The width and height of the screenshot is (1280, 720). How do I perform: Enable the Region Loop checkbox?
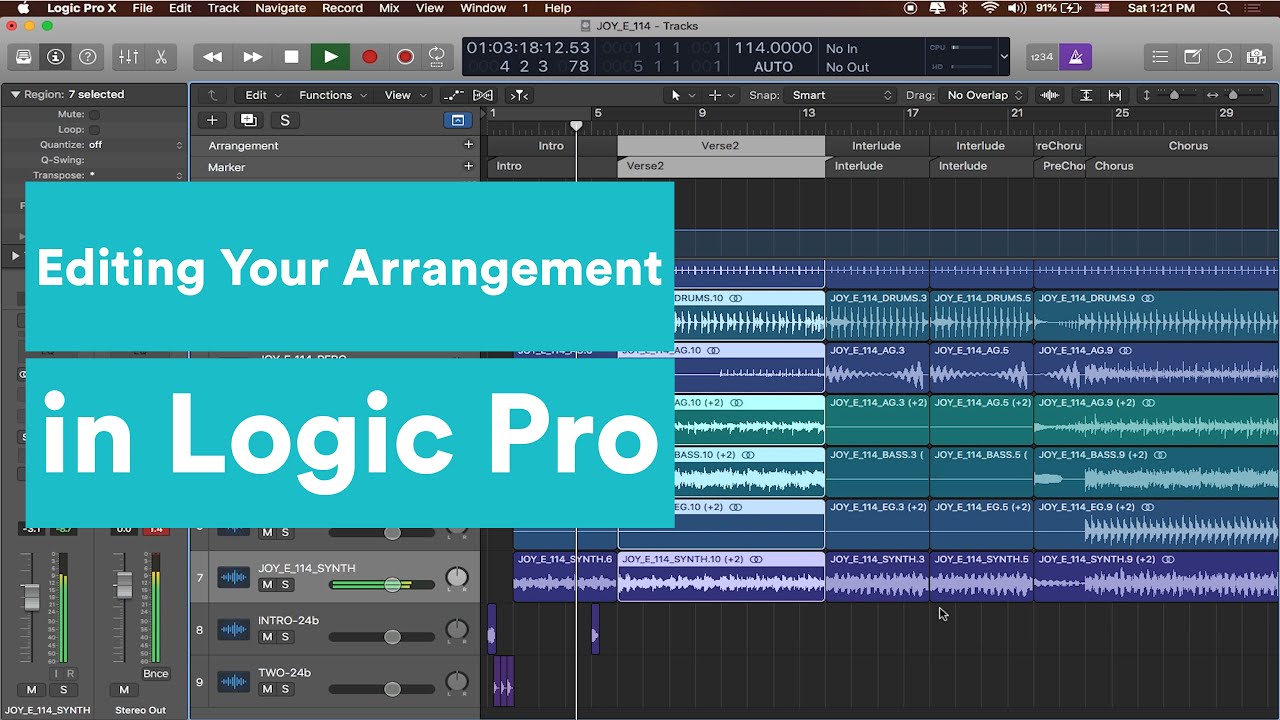pyautogui.click(x=94, y=130)
